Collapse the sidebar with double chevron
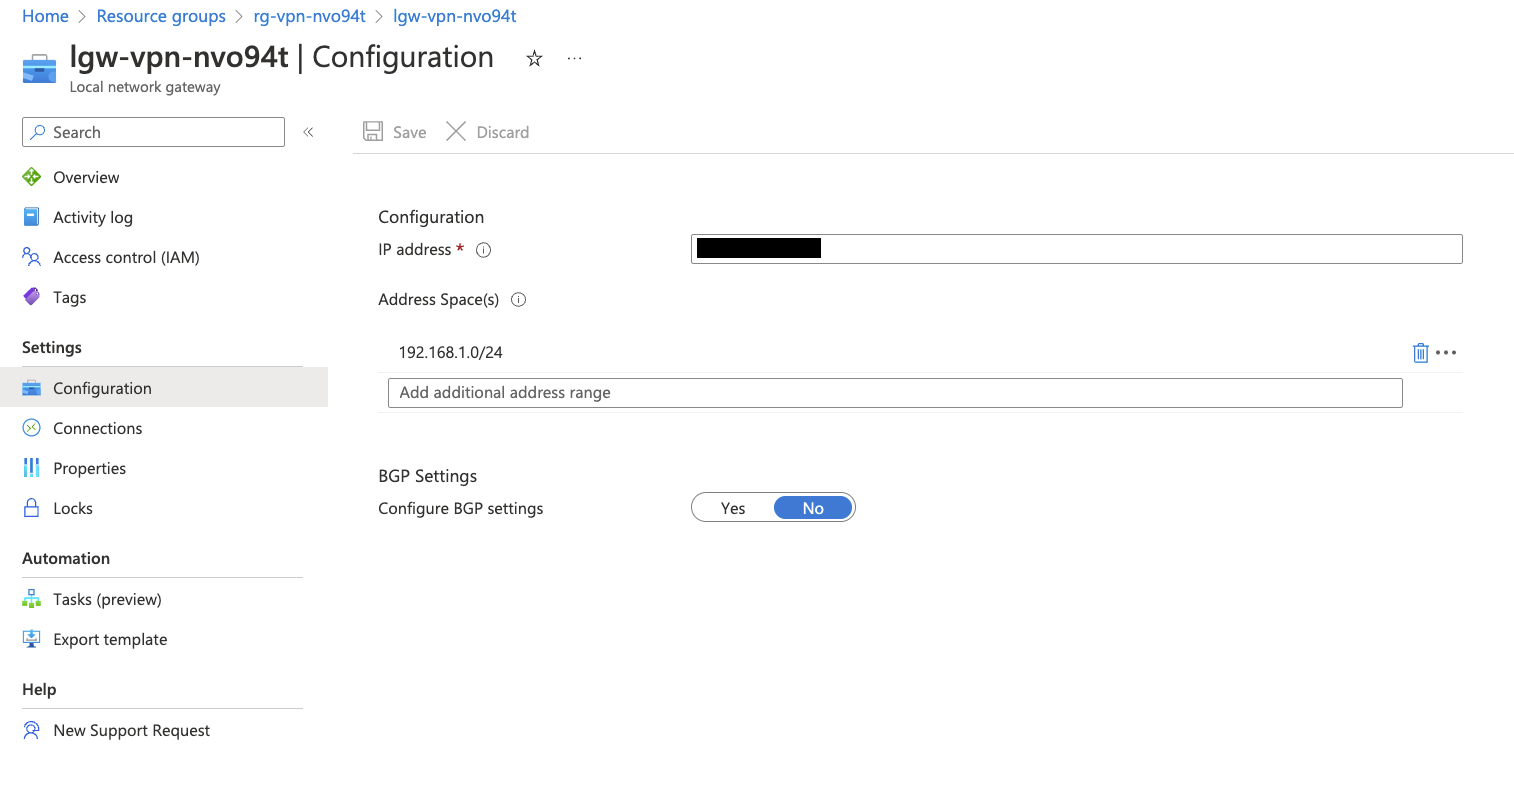Image resolution: width=1514 pixels, height=795 pixels. pyautogui.click(x=308, y=132)
